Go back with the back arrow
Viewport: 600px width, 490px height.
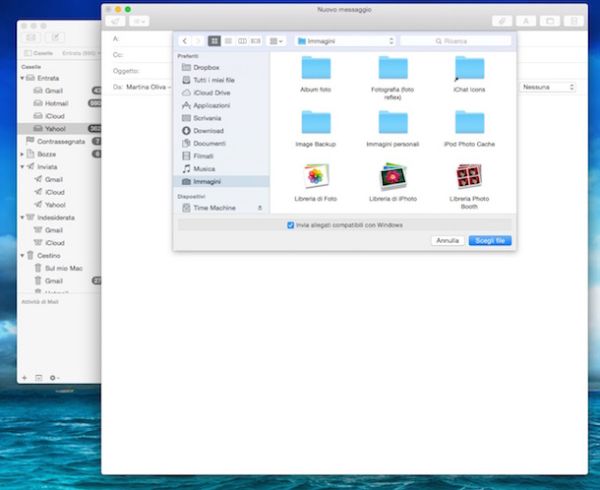pyautogui.click(x=185, y=41)
